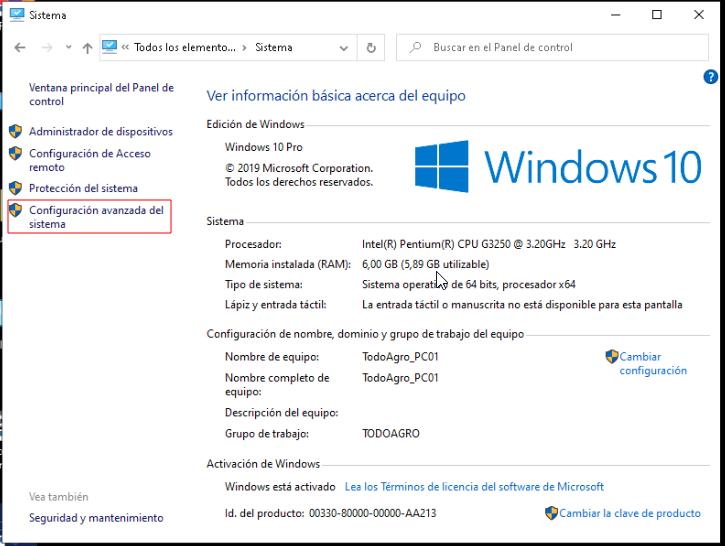Image resolution: width=725 pixels, height=546 pixels.
Task: Refresh the Sistema window
Action: 371,48
